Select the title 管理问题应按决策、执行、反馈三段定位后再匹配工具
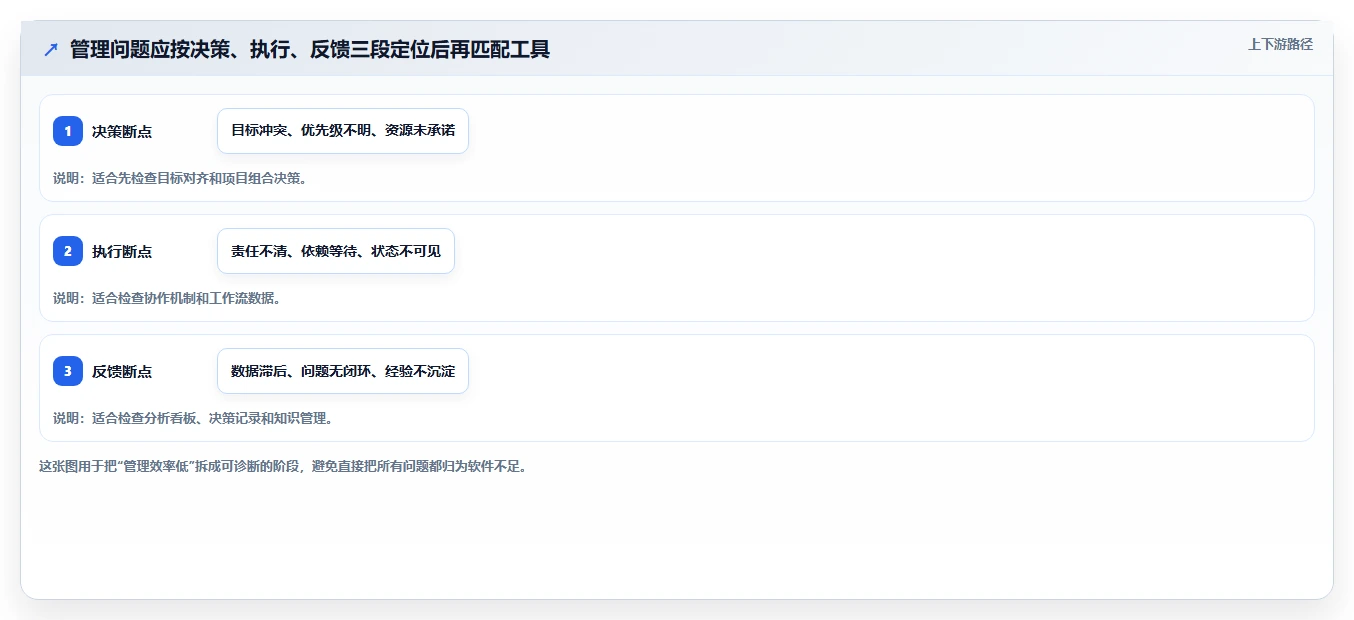 point(310,49)
